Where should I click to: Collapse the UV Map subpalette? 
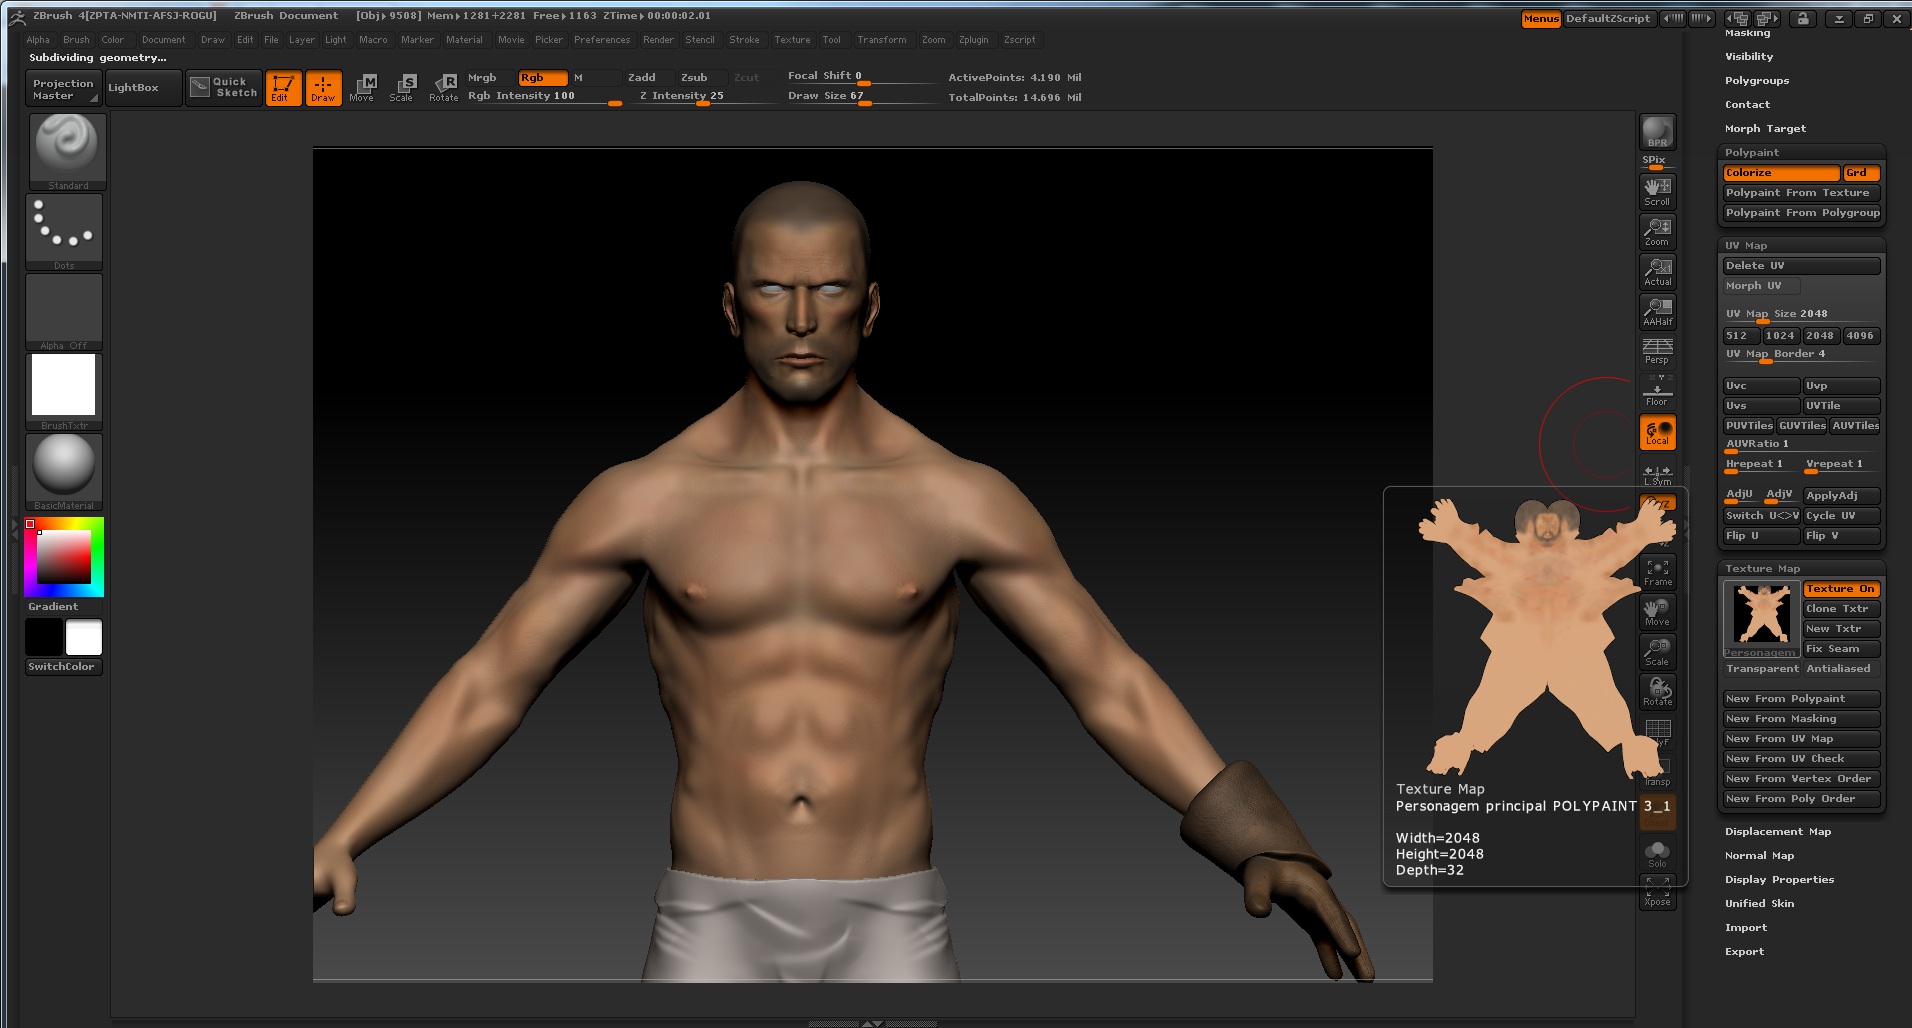click(1746, 246)
